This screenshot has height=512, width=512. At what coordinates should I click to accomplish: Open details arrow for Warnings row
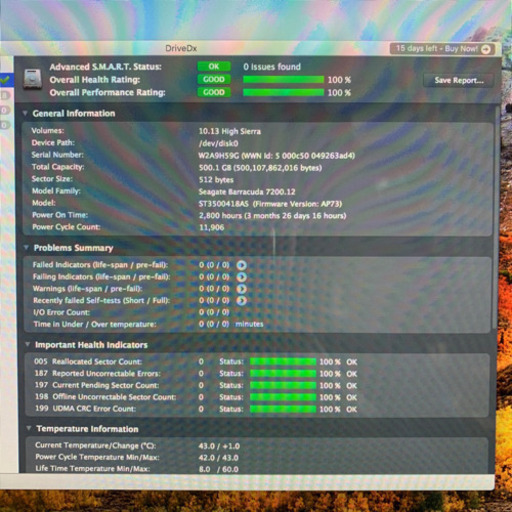(242, 289)
